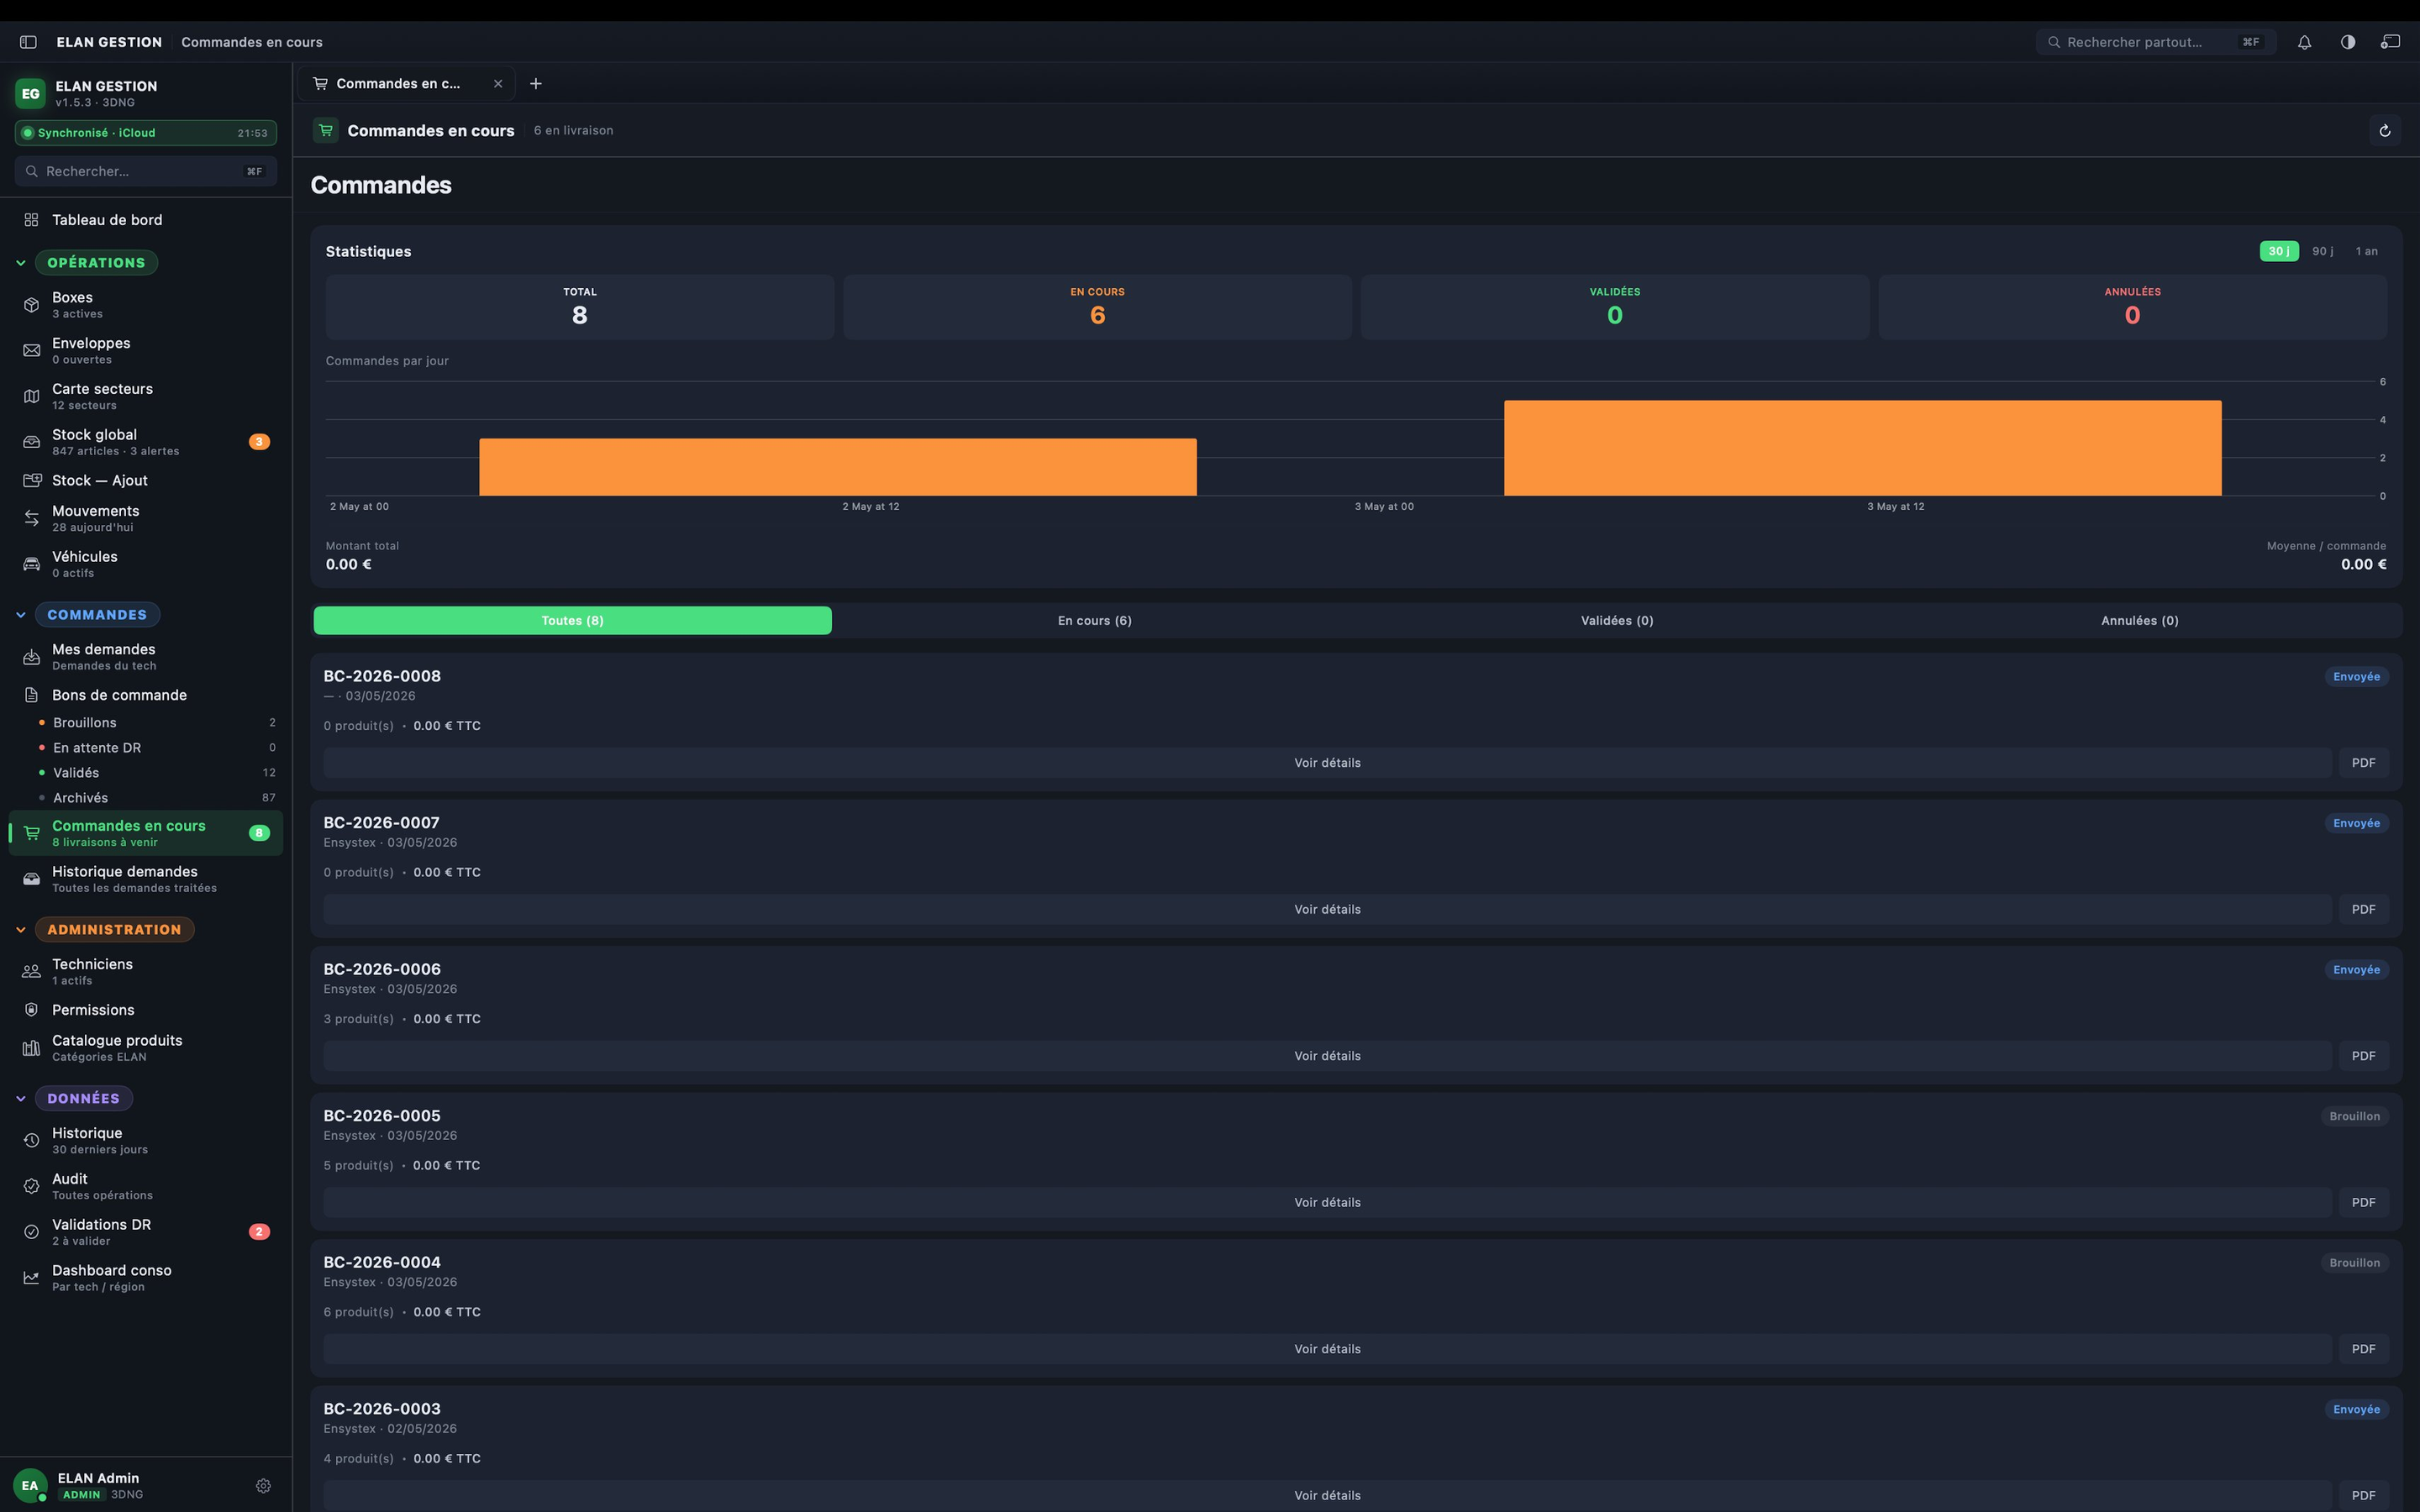Open Dashboard conso chart icon
Image resolution: width=2420 pixels, height=1512 pixels.
tap(31, 1278)
